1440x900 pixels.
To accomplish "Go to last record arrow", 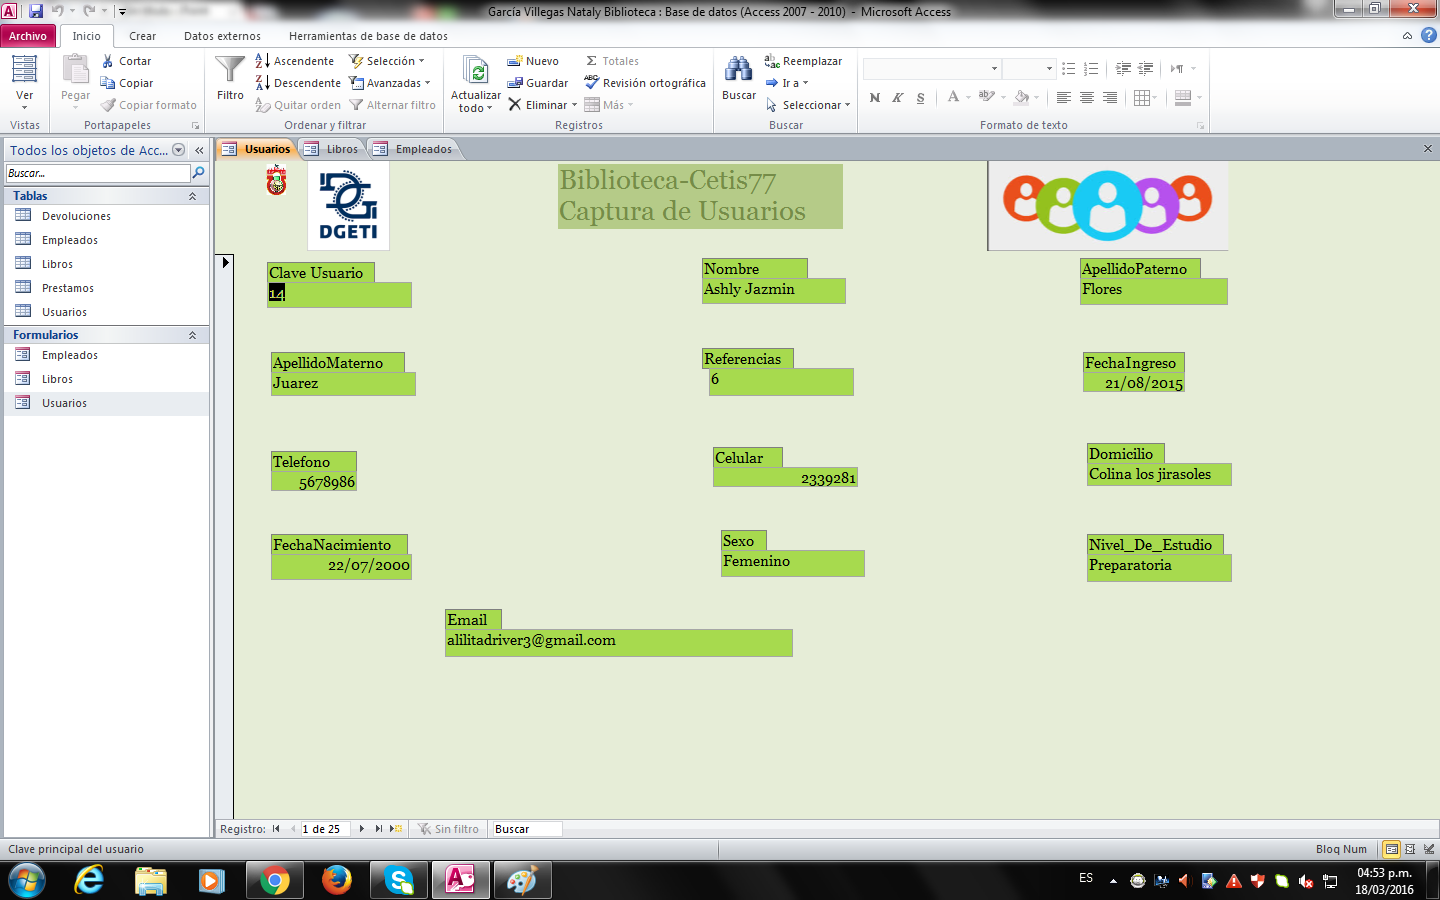I will pyautogui.click(x=379, y=829).
